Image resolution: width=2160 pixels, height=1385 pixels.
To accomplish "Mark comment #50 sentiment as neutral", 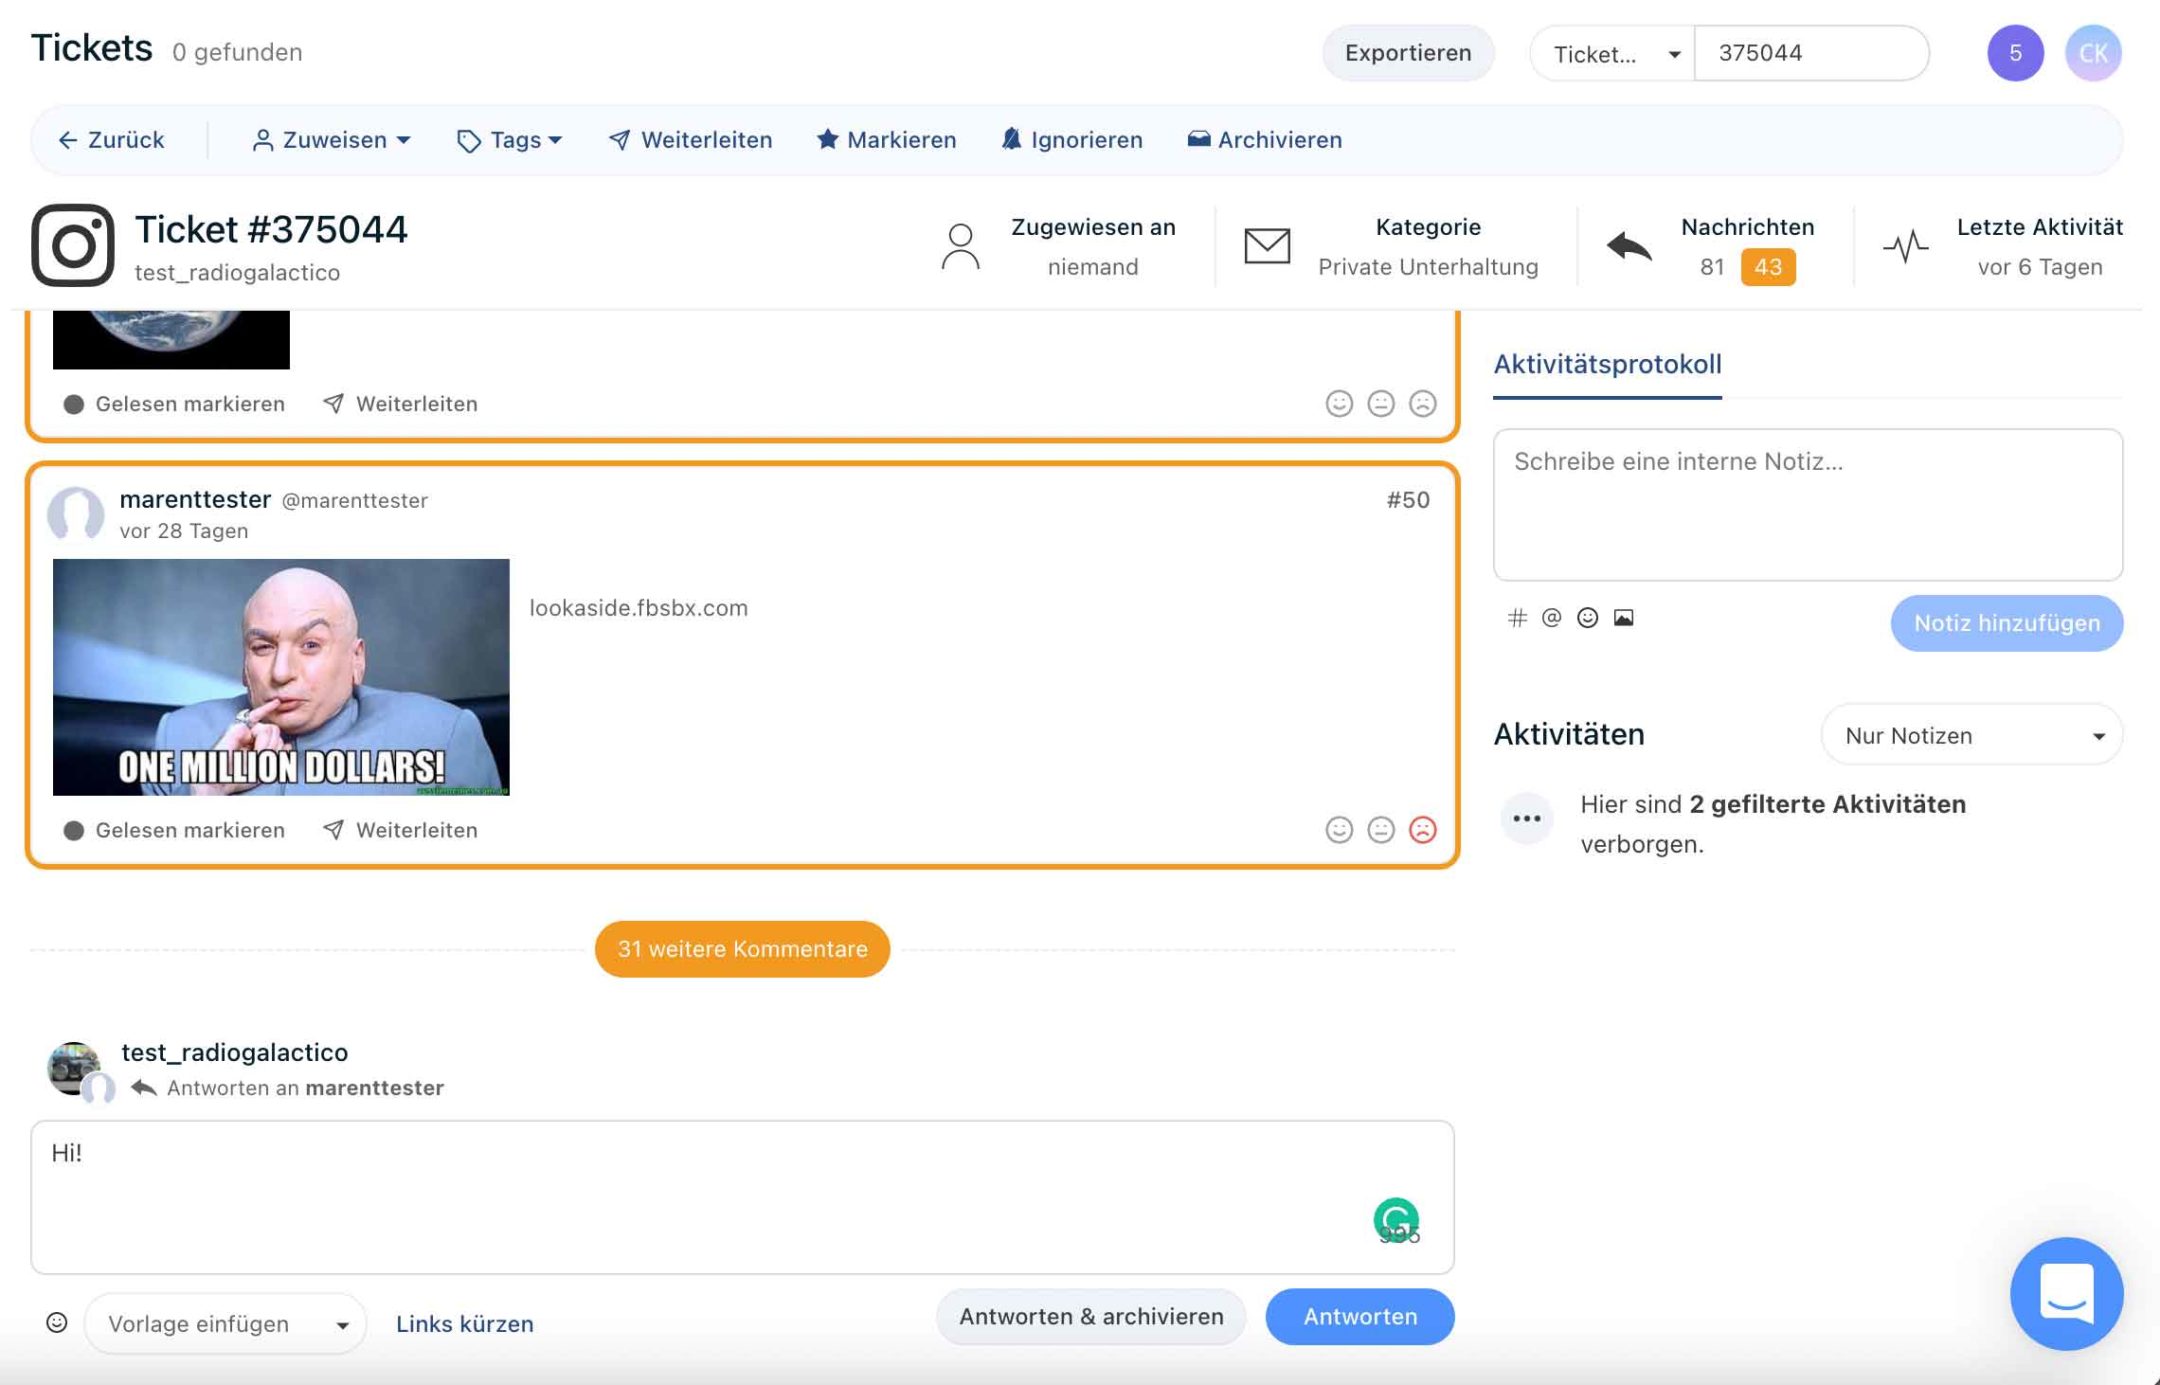I will [x=1381, y=830].
